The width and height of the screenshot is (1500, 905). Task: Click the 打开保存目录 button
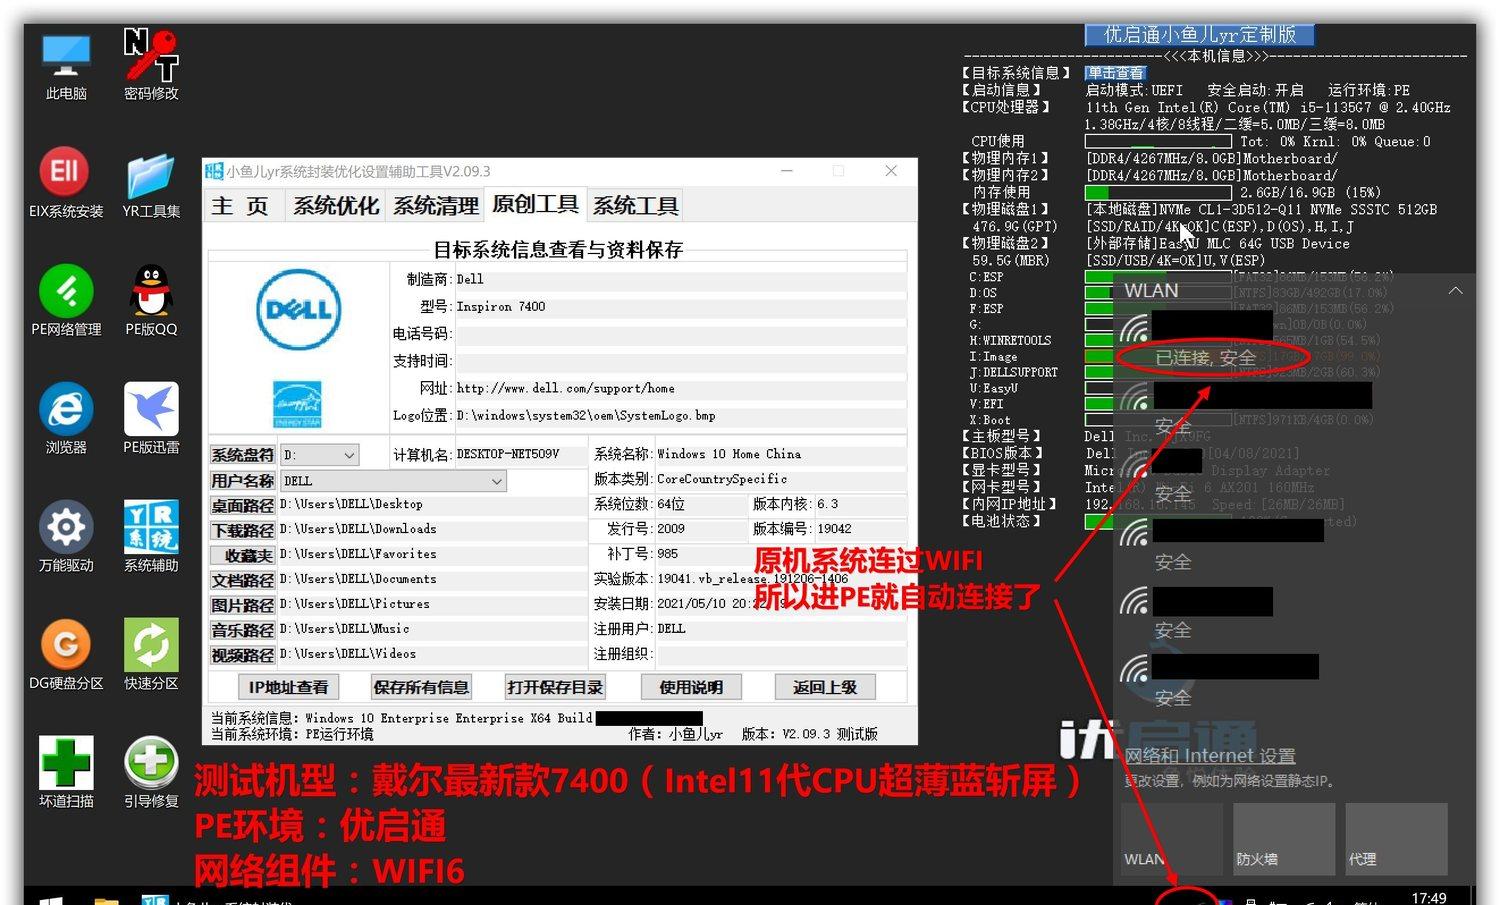(x=555, y=687)
